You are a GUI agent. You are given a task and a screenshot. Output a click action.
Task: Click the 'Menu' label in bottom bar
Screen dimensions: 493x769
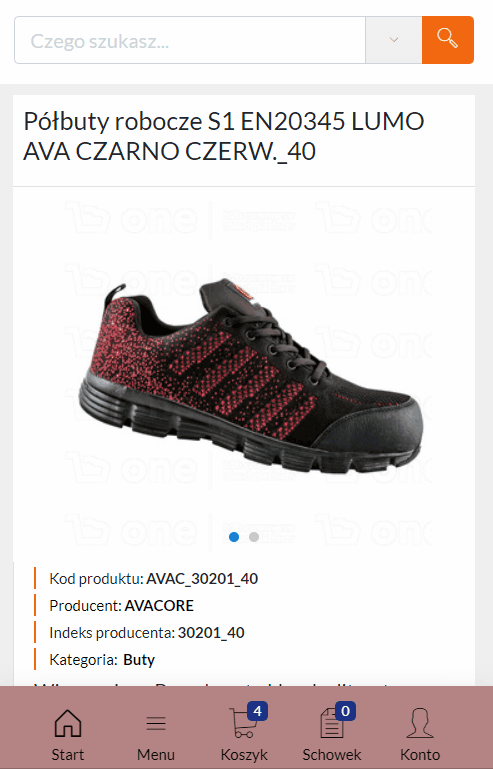click(156, 754)
